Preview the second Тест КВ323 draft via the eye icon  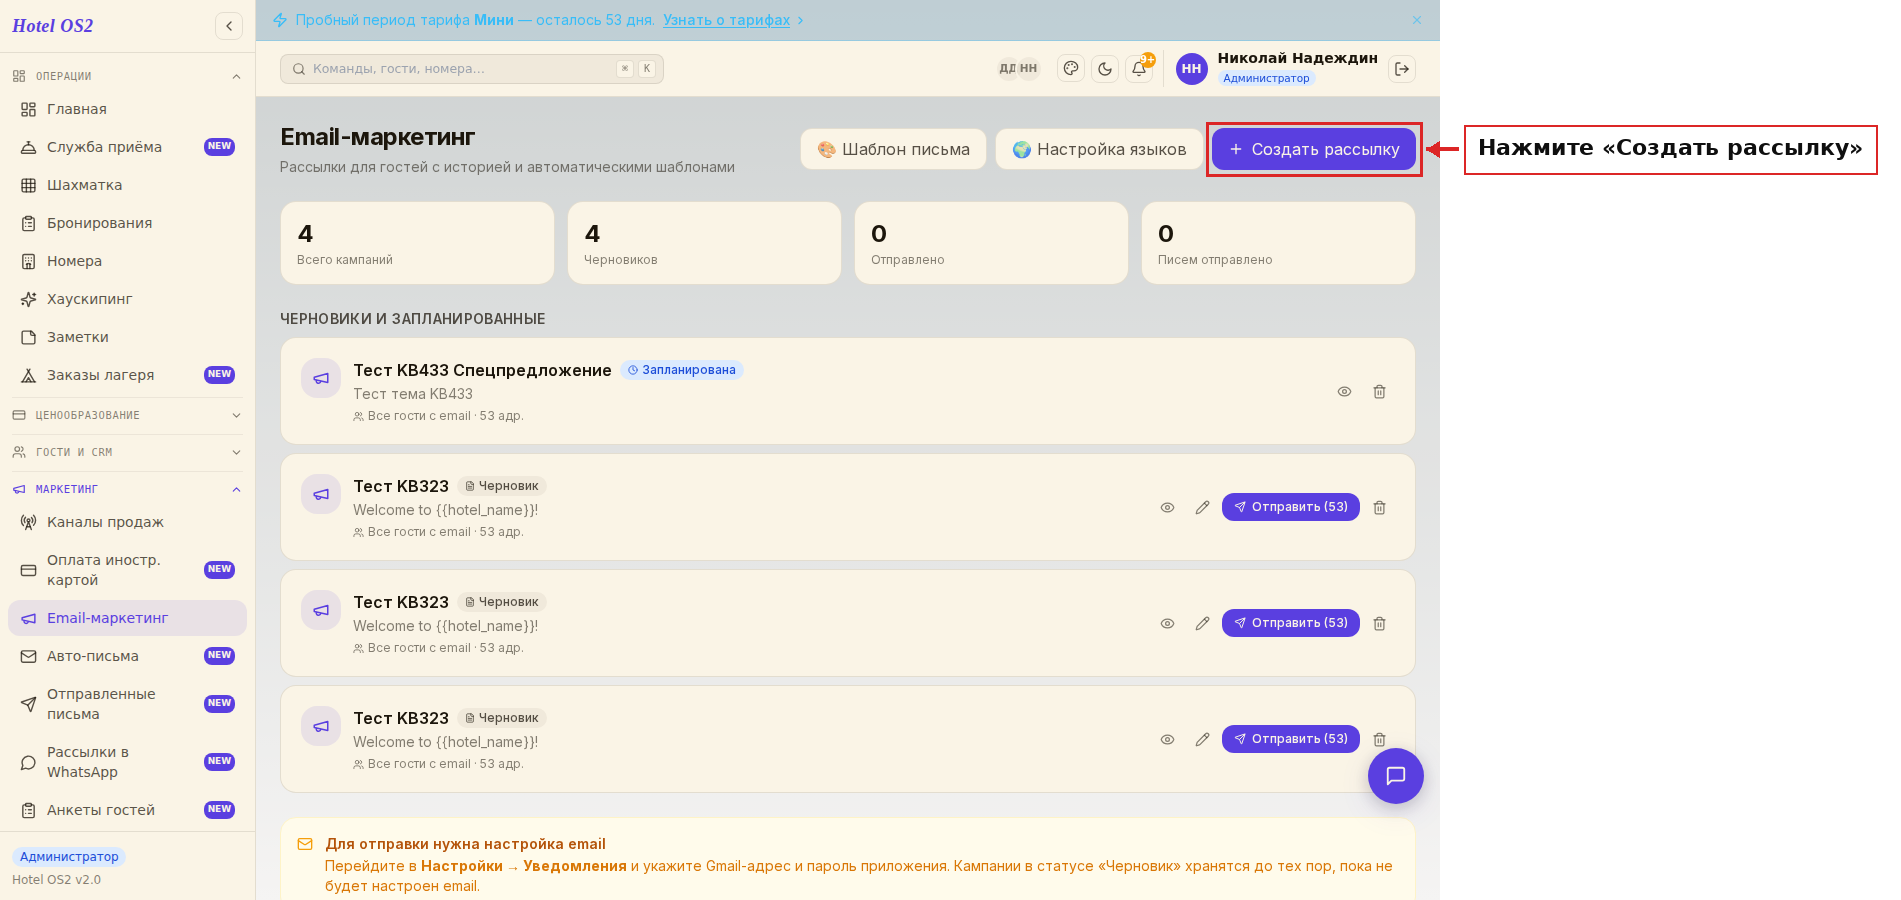[x=1167, y=624]
